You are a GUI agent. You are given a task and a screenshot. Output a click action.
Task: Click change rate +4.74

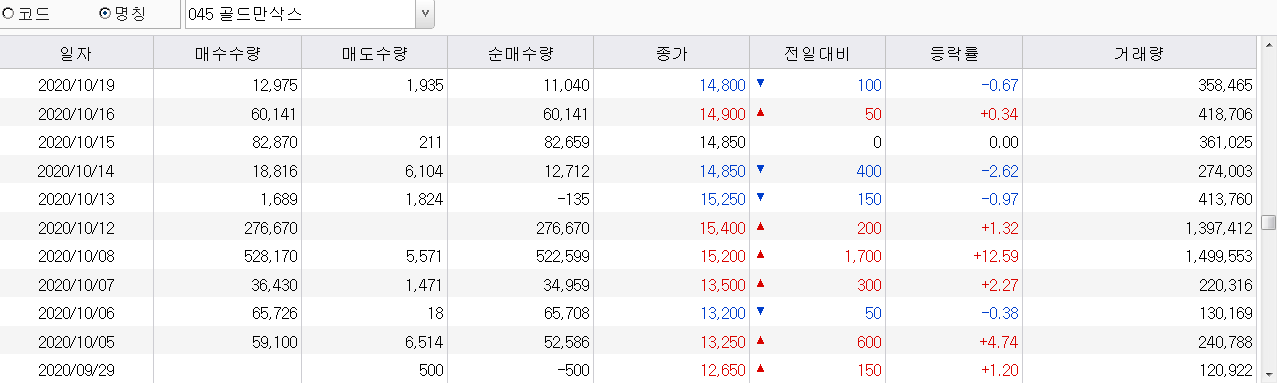[x=999, y=342]
